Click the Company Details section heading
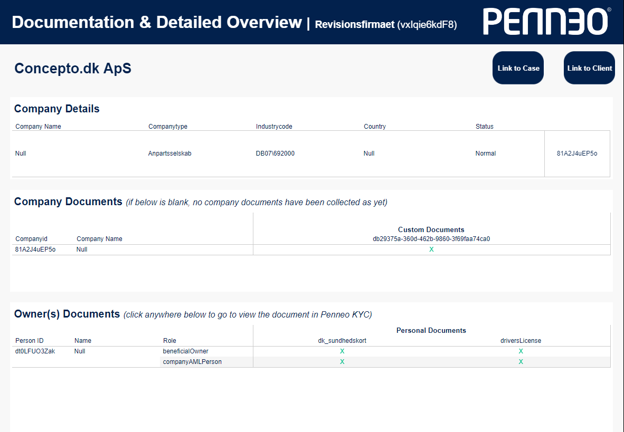 (x=57, y=109)
